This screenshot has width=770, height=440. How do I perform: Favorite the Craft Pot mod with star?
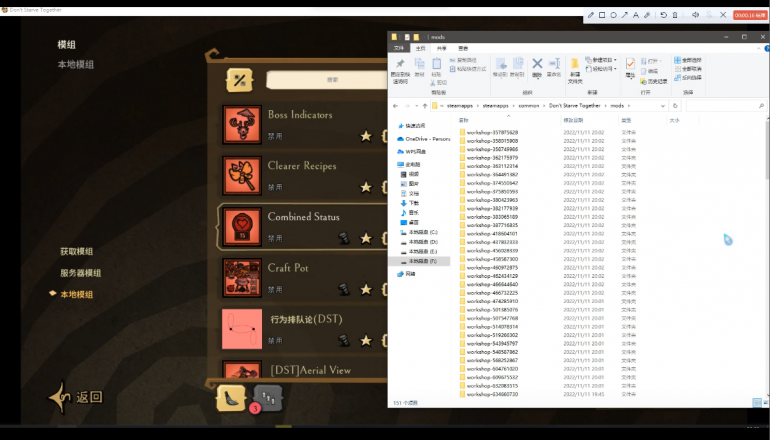366,289
